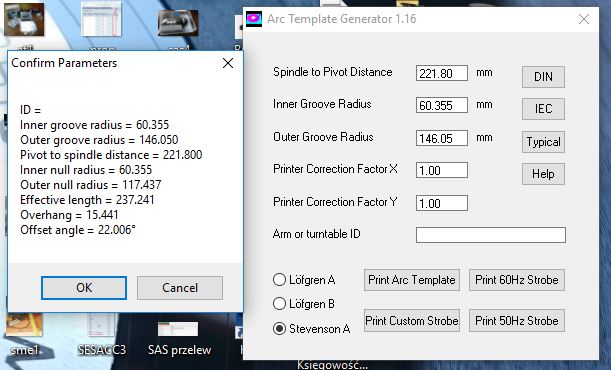Apply IEC groove radius preset
The width and height of the screenshot is (611, 370).
543,109
